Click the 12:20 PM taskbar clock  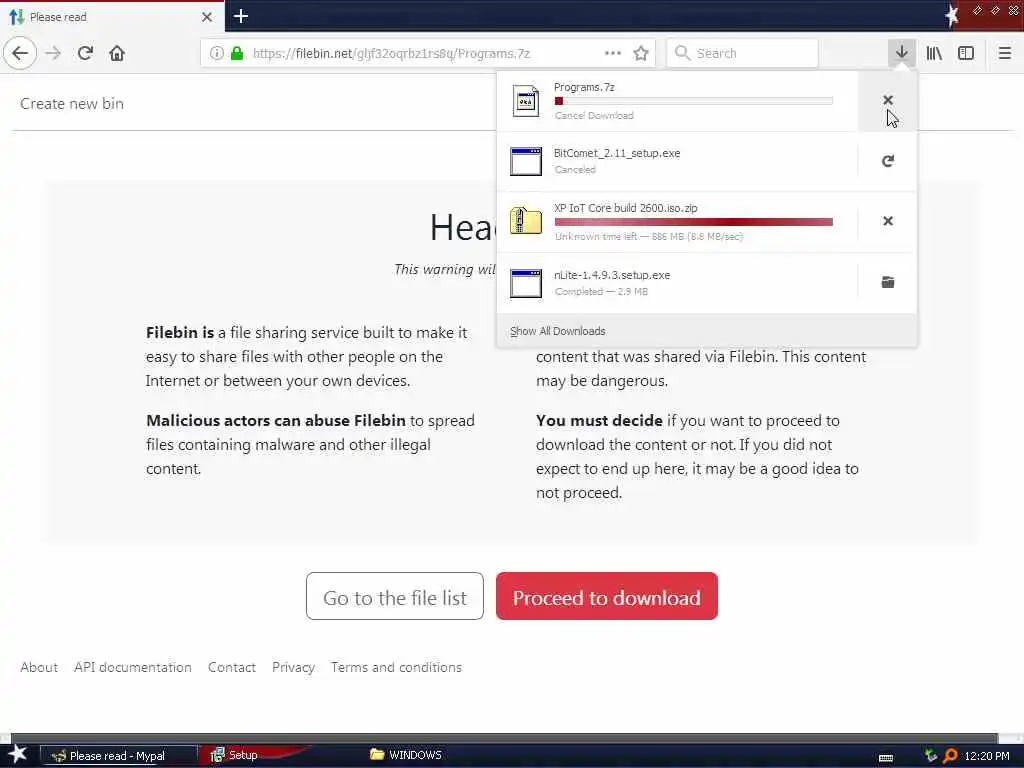pyautogui.click(x=987, y=756)
